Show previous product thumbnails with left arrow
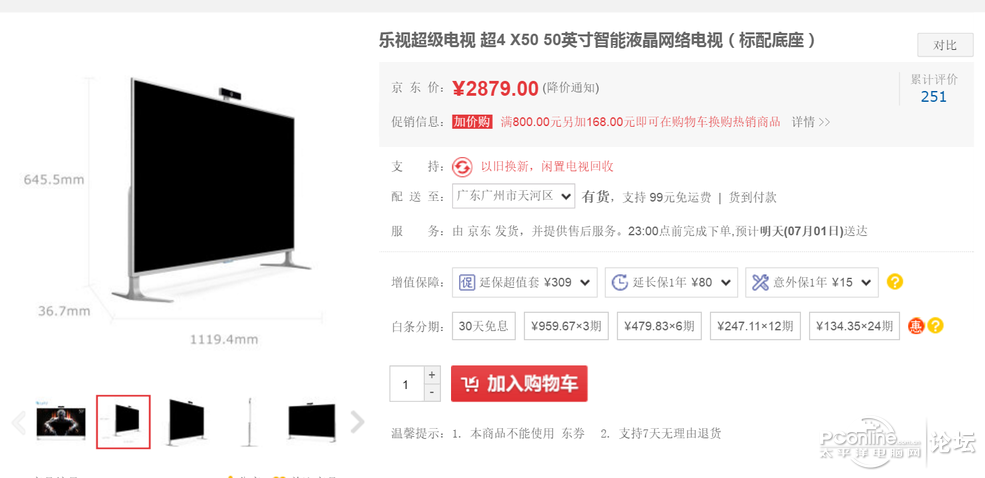 tap(19, 422)
